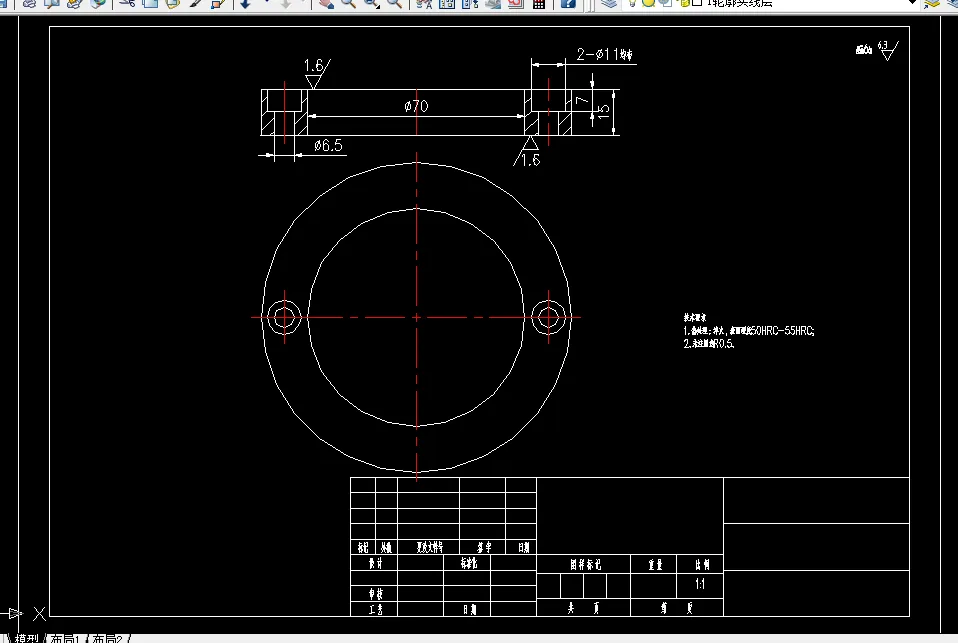Screen dimensions: 958x643
Task: Click the Copy toolbar icon
Action: tap(150, 3)
